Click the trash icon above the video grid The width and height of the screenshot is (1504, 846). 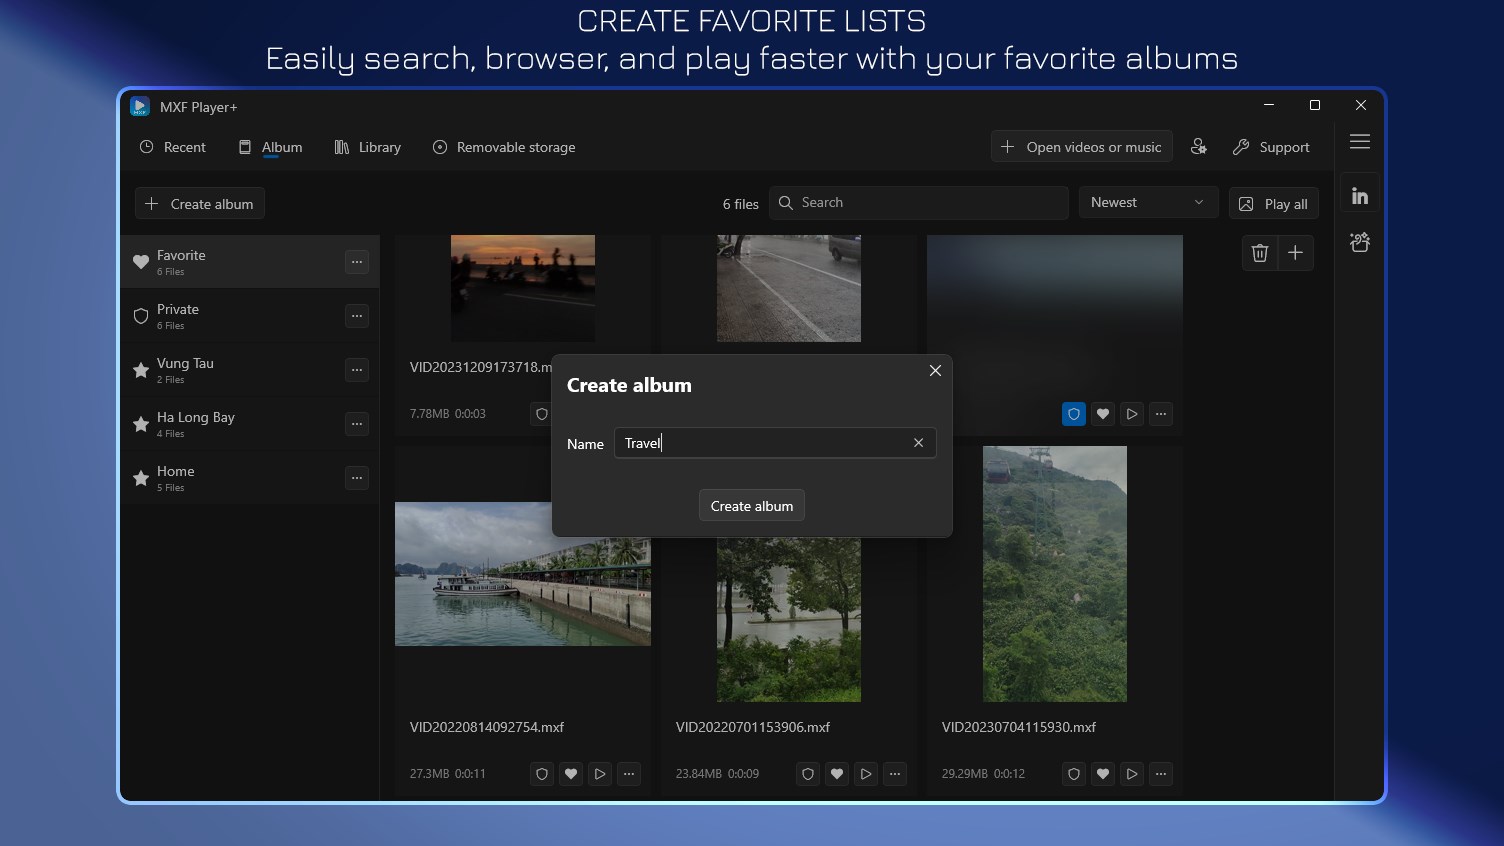pos(1260,252)
